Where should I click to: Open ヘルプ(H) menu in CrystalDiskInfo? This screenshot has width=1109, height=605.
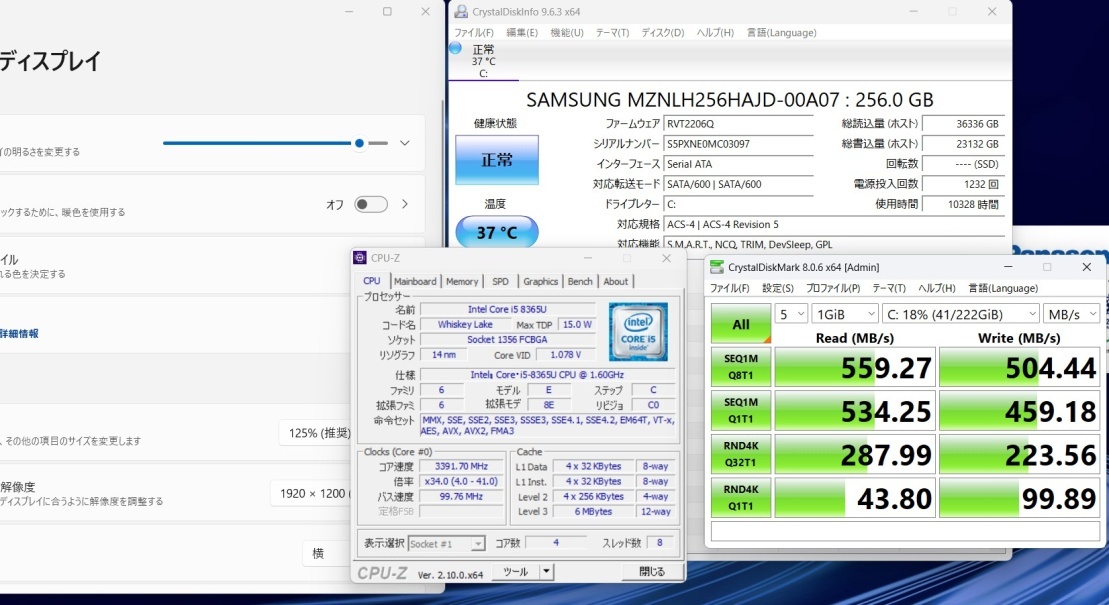(x=715, y=33)
